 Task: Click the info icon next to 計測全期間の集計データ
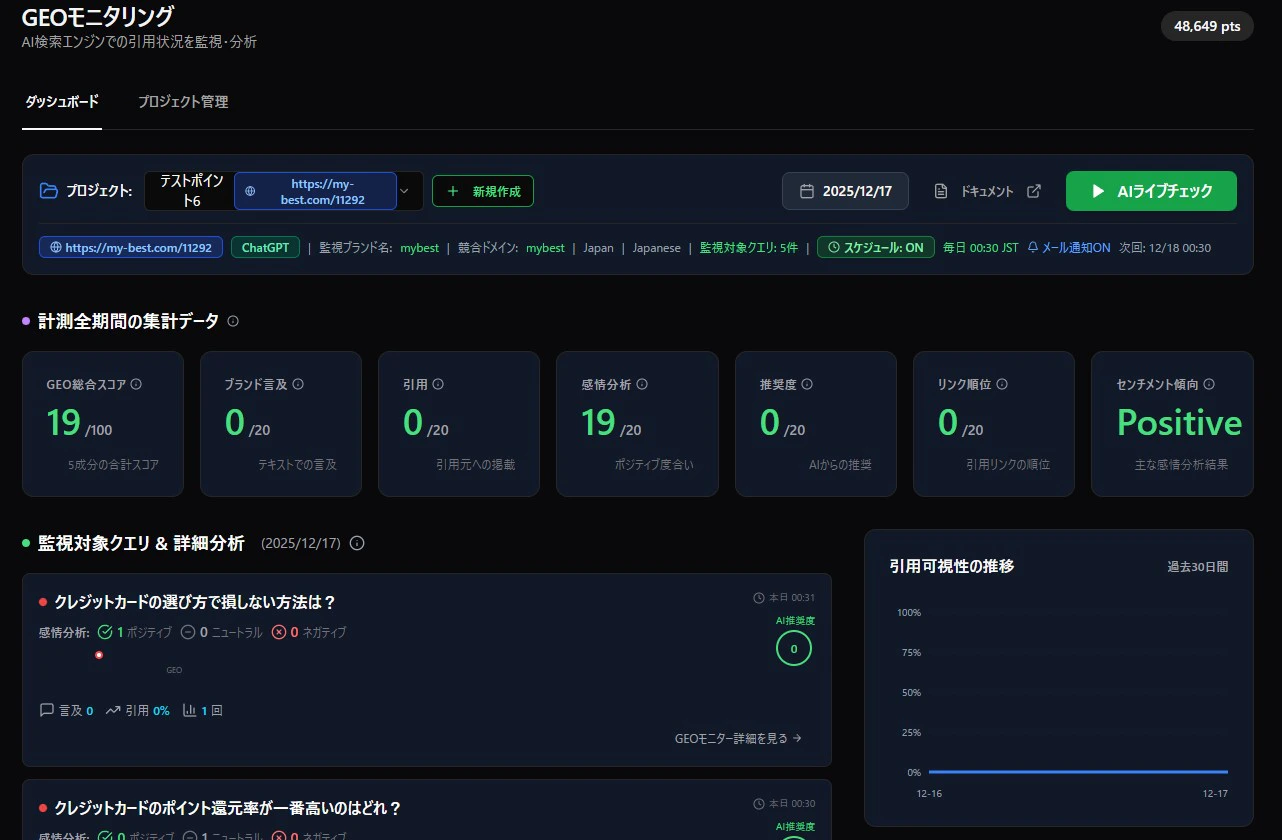pyautogui.click(x=233, y=321)
